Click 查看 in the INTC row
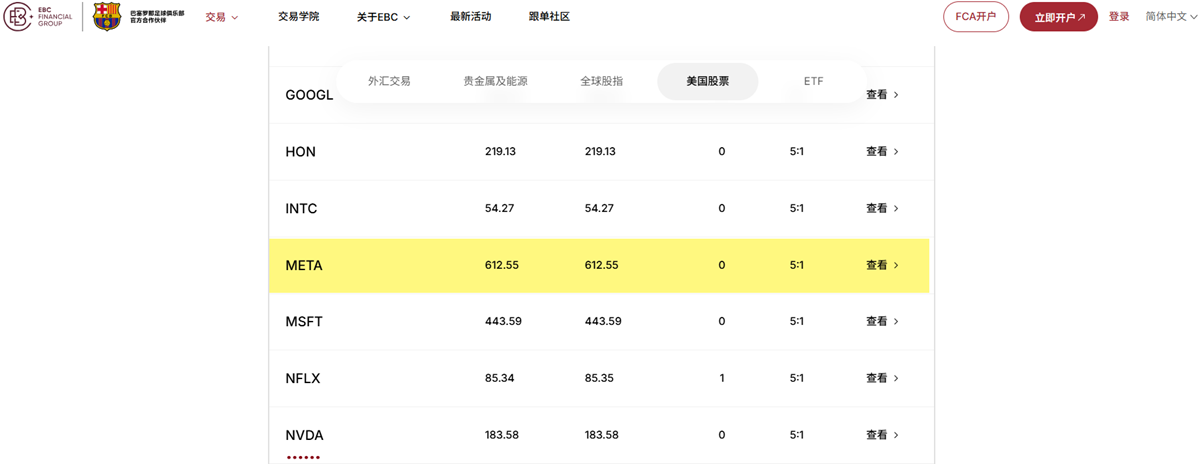1200x464 pixels. point(883,209)
